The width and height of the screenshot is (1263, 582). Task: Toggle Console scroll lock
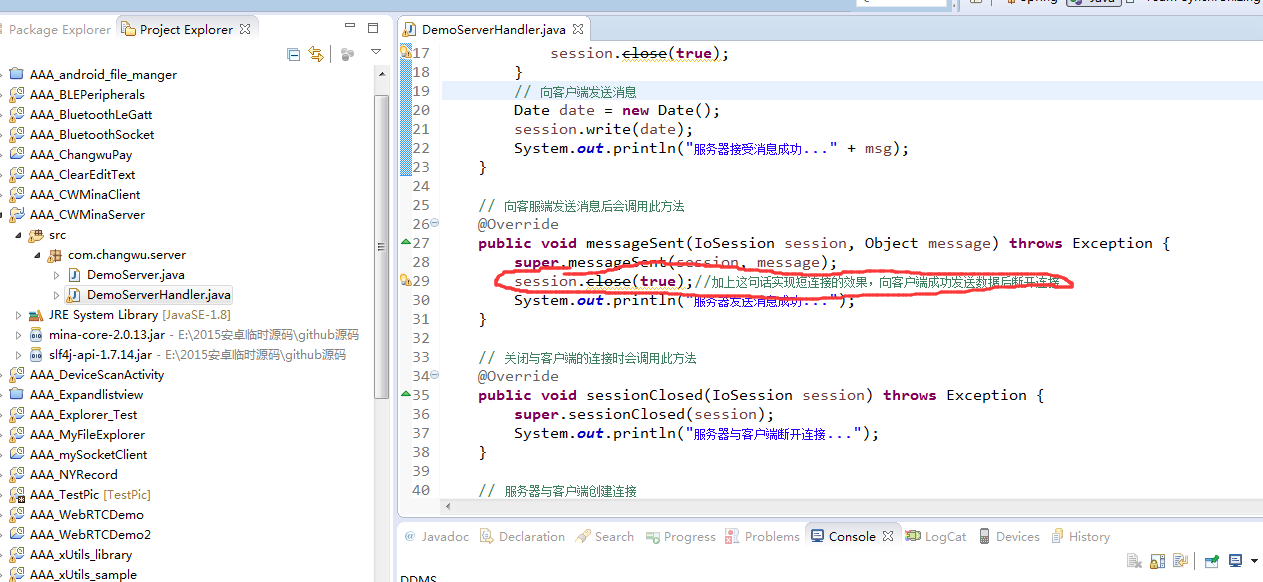[x=1157, y=561]
